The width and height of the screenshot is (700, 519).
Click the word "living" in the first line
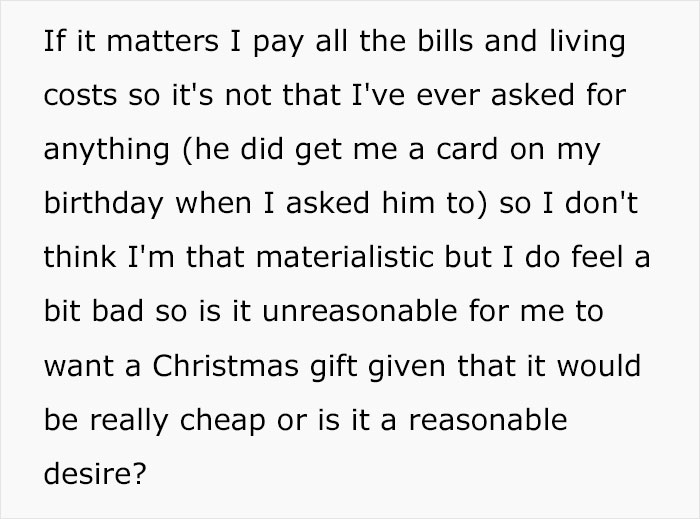(x=587, y=43)
